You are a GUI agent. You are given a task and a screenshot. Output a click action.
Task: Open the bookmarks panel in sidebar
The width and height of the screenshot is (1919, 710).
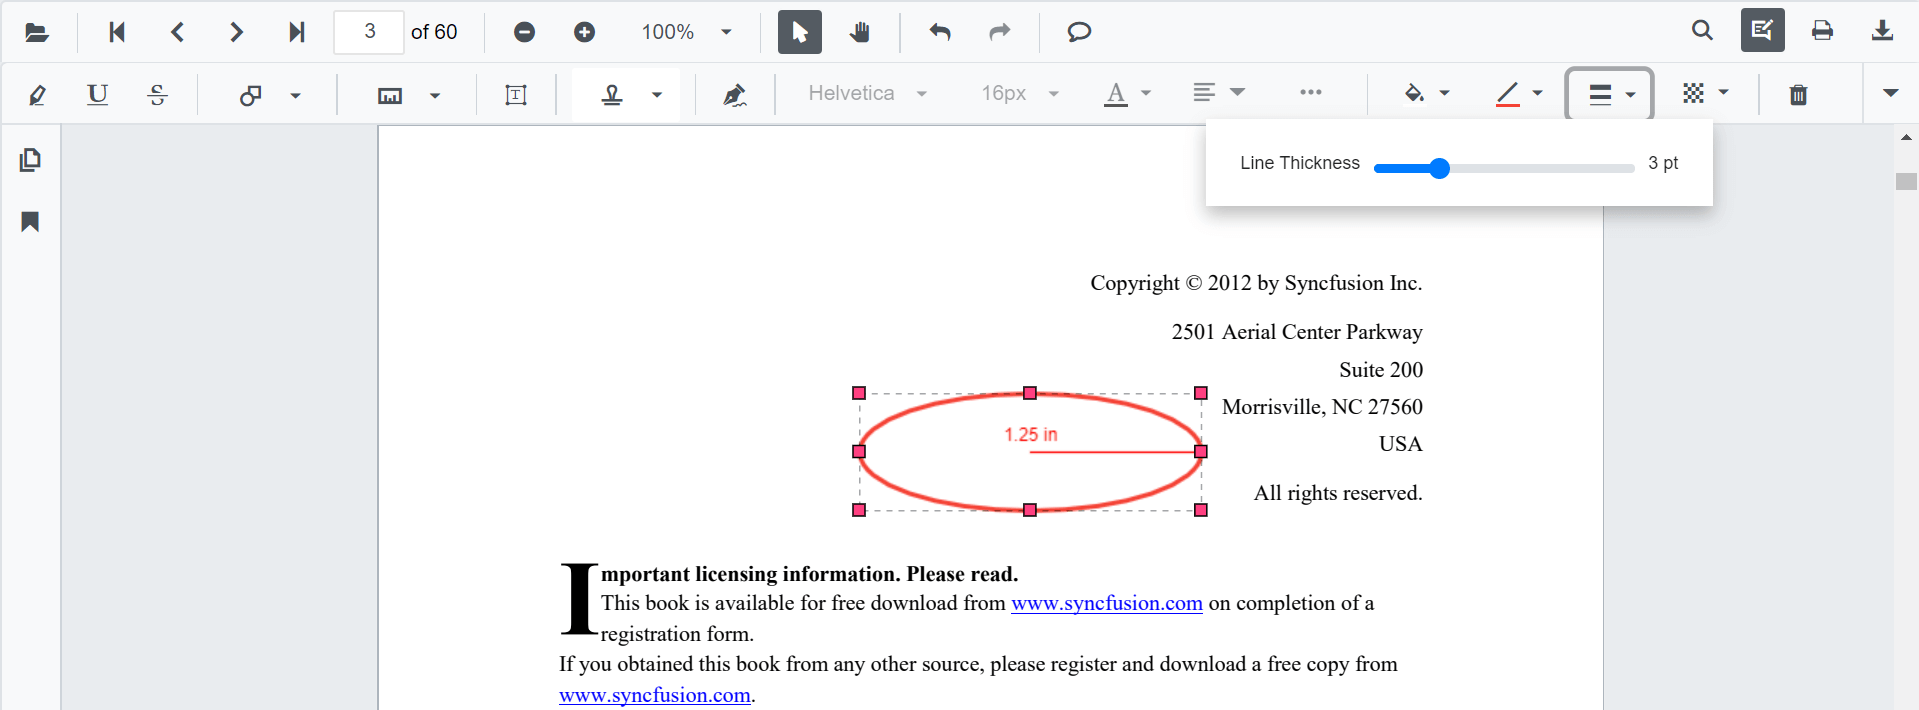(x=30, y=221)
